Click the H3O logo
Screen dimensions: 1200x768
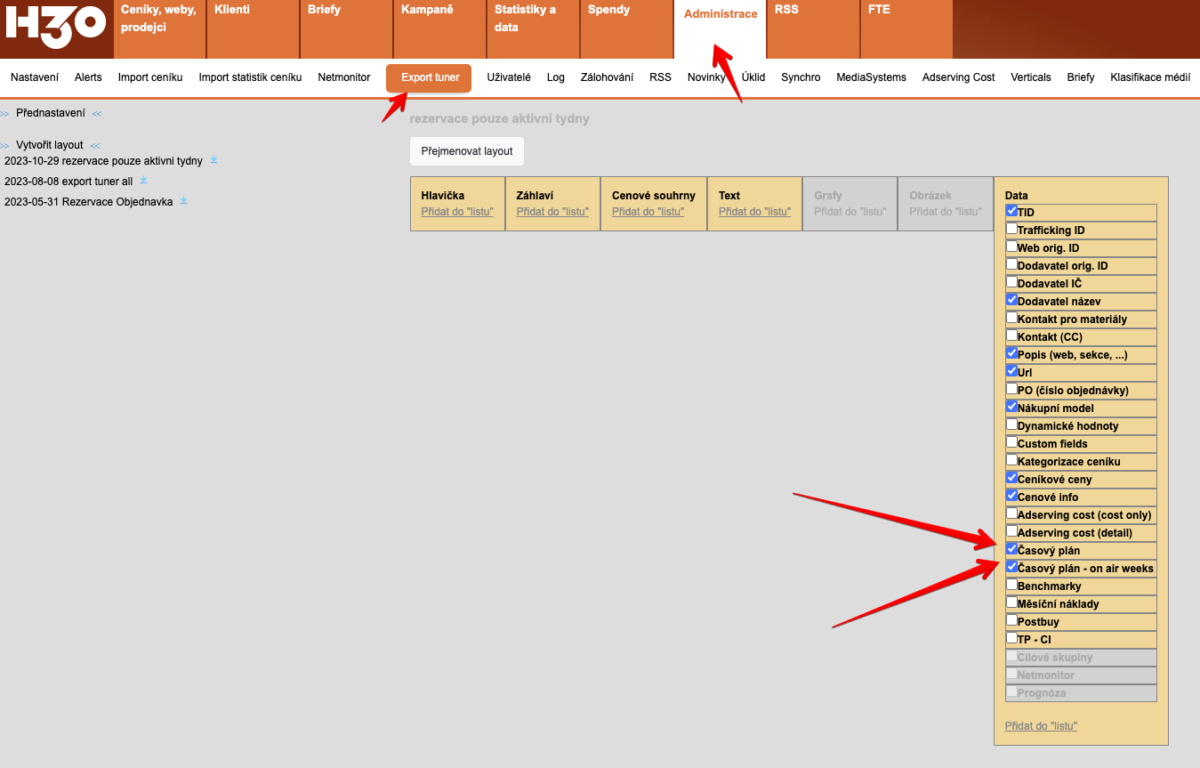click(56, 28)
